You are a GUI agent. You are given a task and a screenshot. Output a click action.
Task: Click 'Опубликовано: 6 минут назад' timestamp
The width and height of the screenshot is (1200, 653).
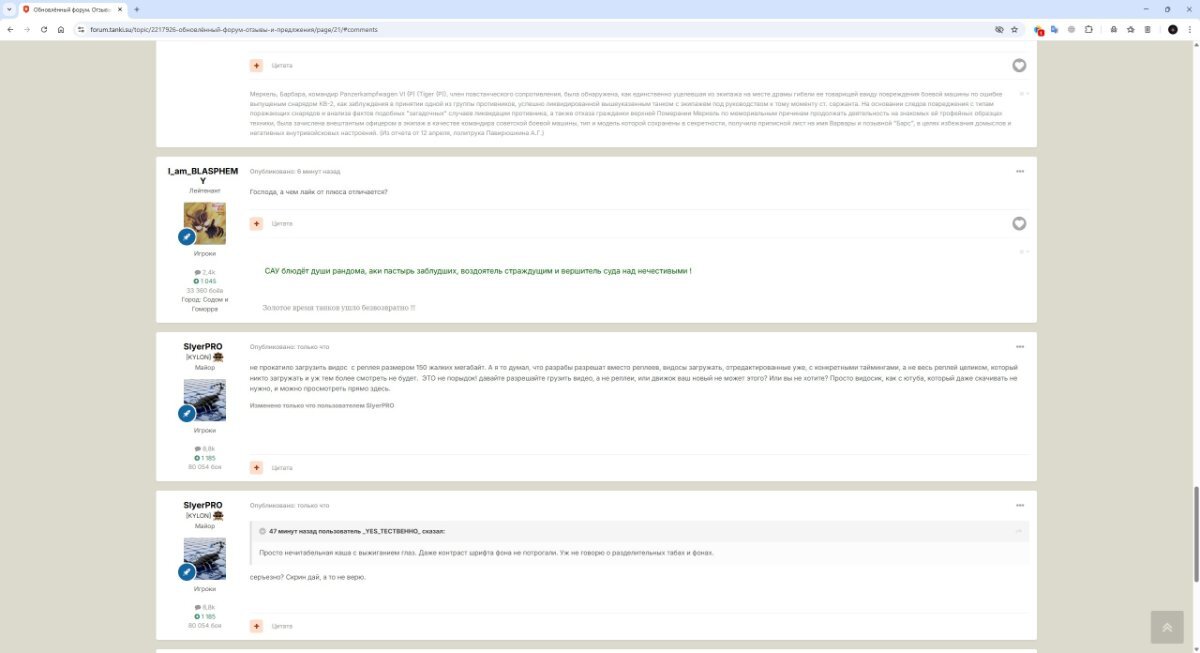(x=295, y=171)
